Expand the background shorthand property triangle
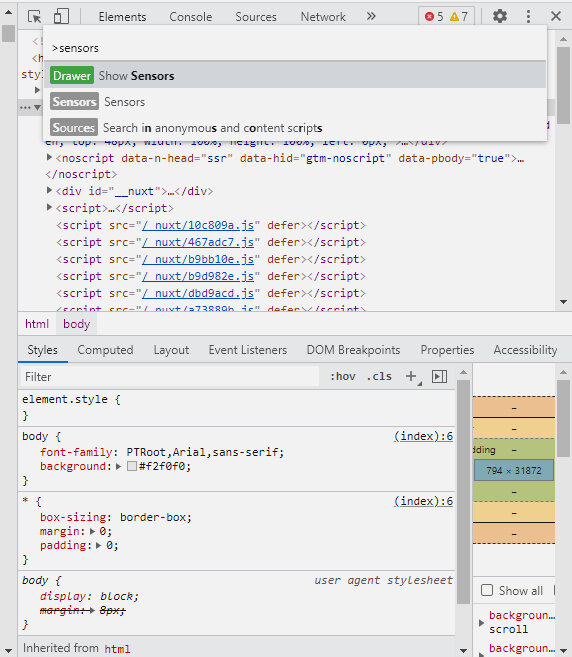572x657 pixels. tap(119, 466)
